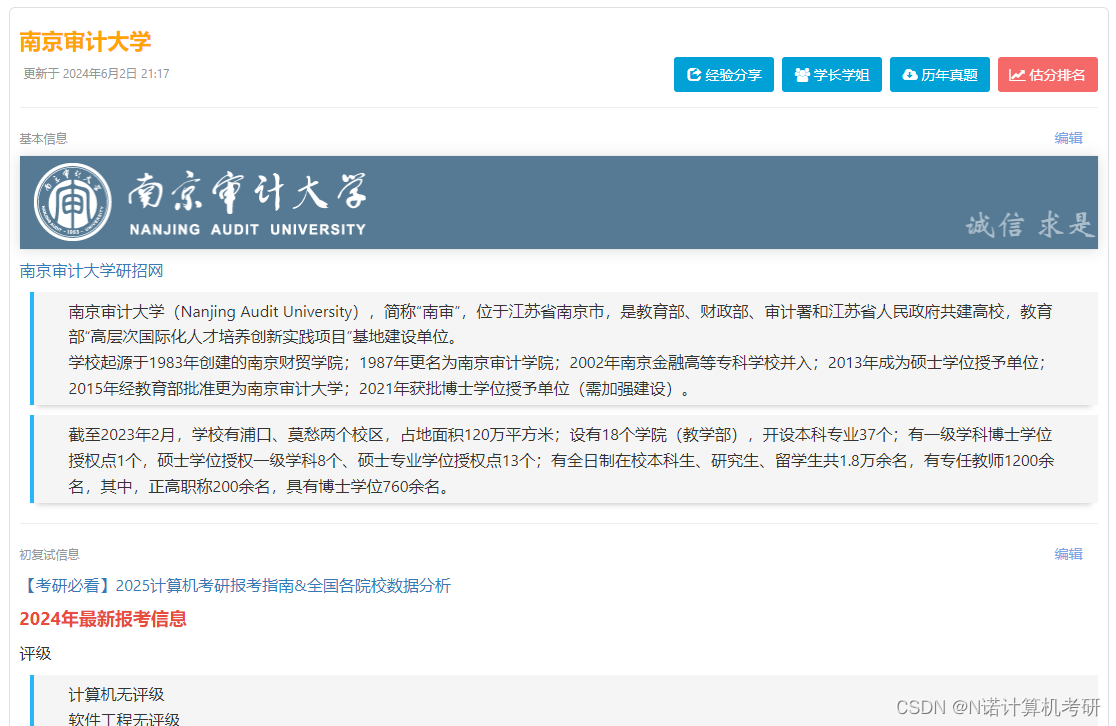Open the 学长学姐 button
The image size is (1116, 726).
[x=831, y=75]
